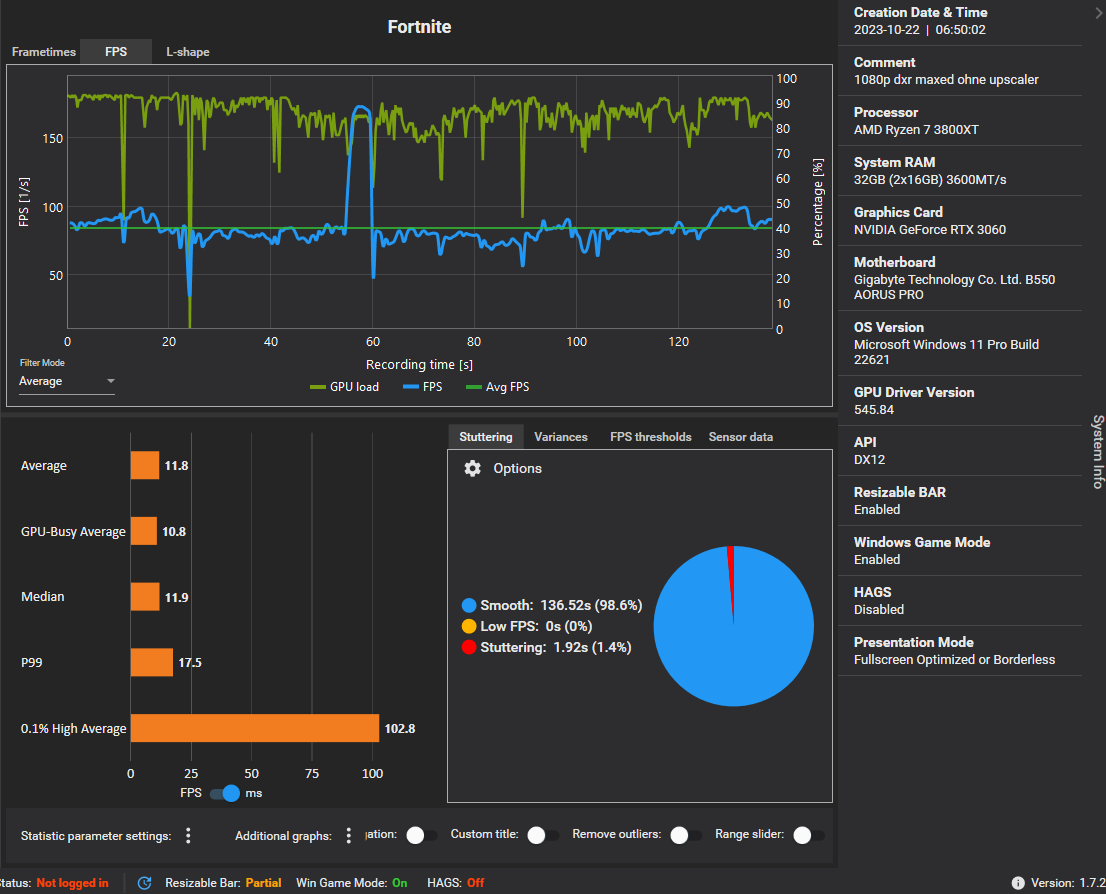Open Statistic parameter settings three-dot menu
1106x894 pixels.
point(188,835)
